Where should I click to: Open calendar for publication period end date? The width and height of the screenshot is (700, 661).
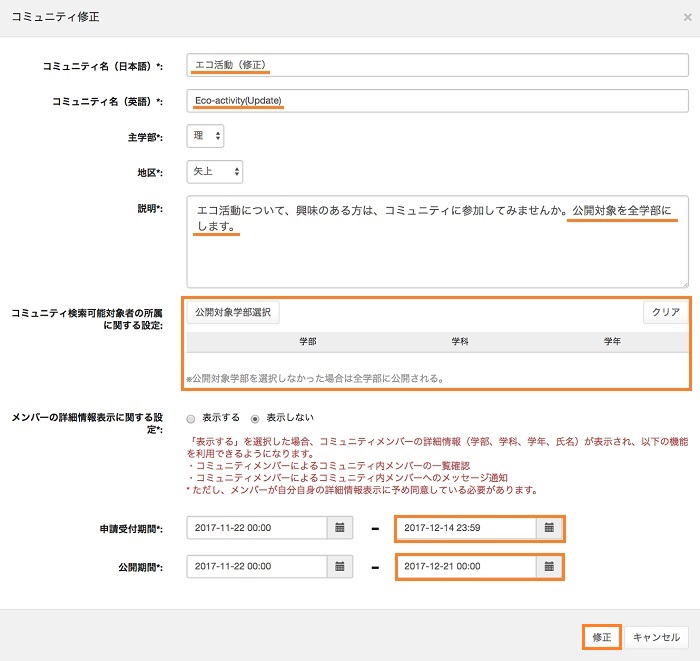pyautogui.click(x=549, y=566)
